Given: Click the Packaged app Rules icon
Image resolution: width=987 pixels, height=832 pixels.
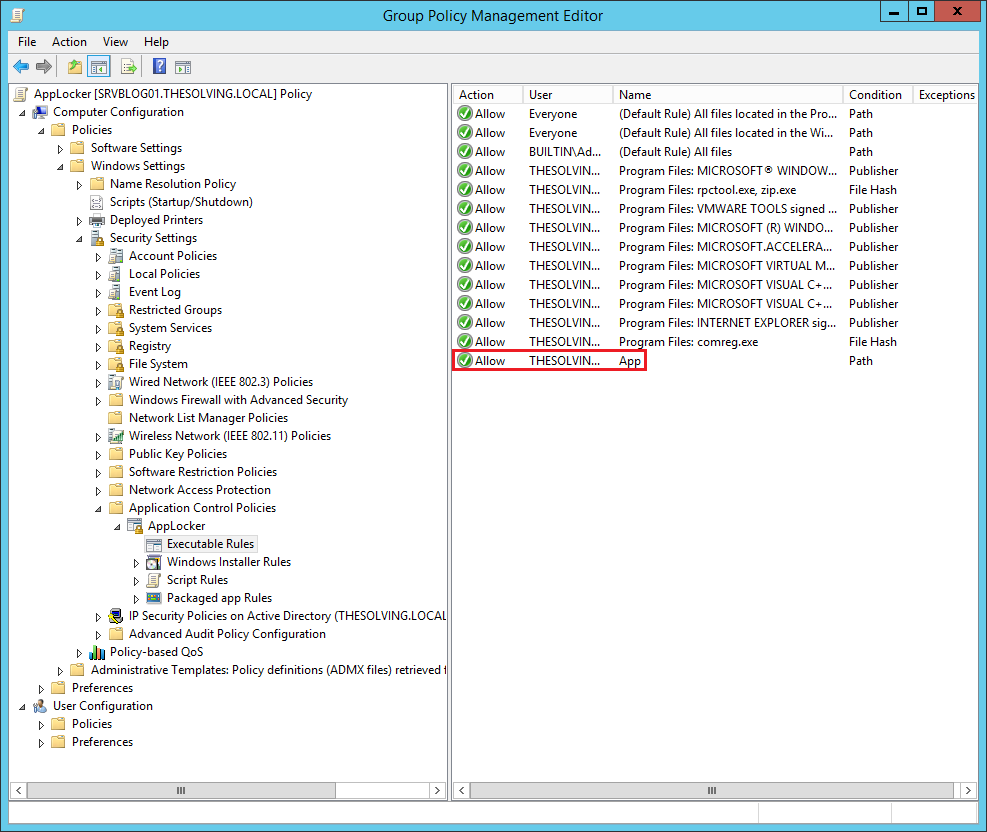Looking at the screenshot, I should pos(154,598).
